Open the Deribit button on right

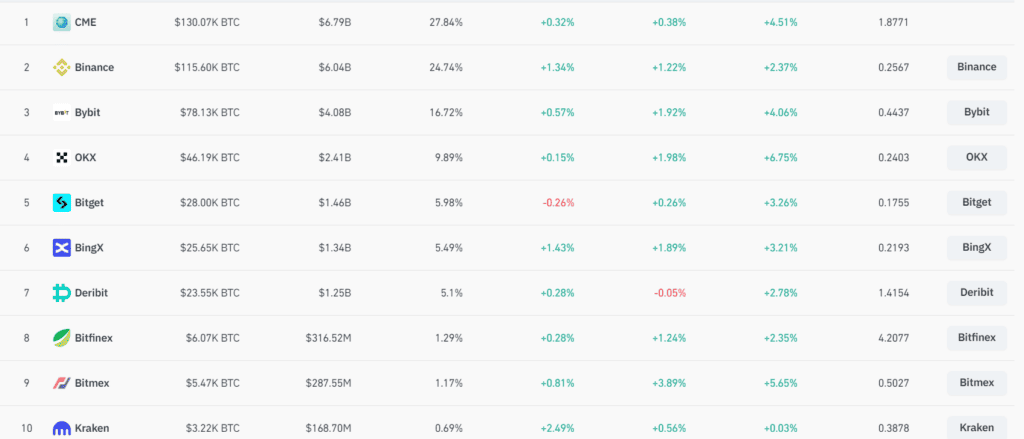tap(976, 293)
